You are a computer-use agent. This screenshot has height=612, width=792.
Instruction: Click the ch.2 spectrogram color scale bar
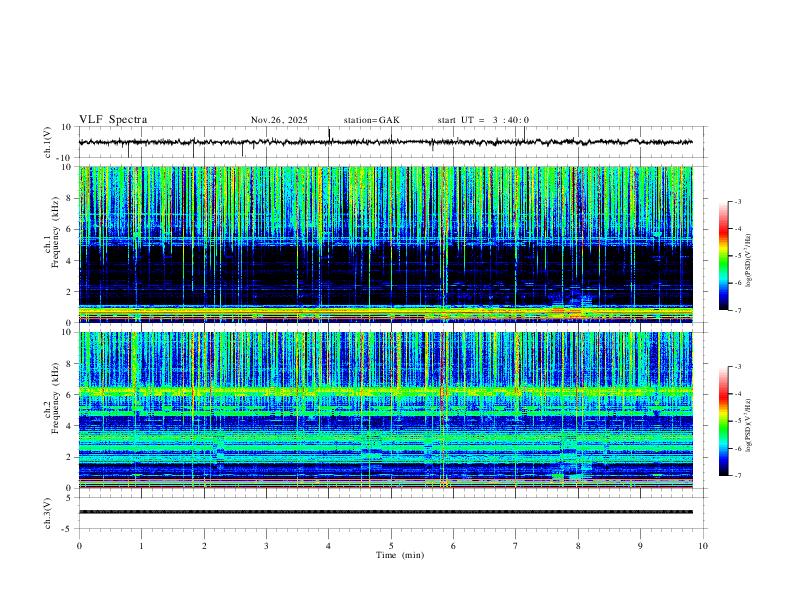tap(723, 421)
